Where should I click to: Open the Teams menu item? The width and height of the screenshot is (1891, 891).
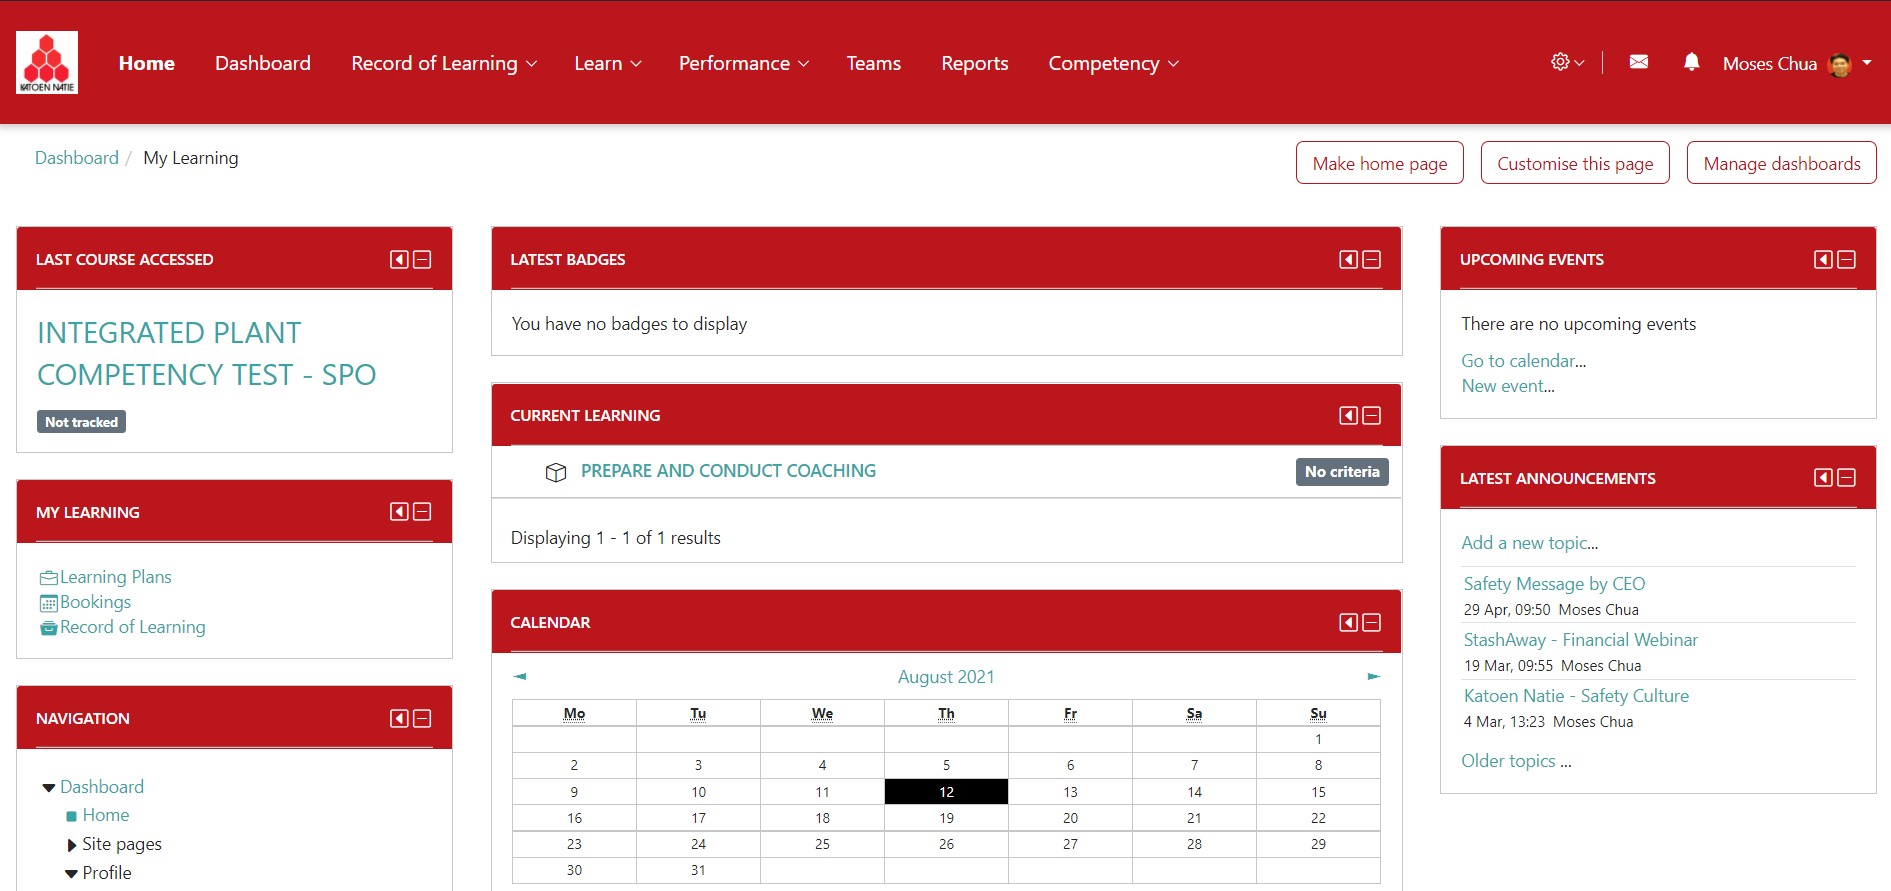tap(873, 63)
